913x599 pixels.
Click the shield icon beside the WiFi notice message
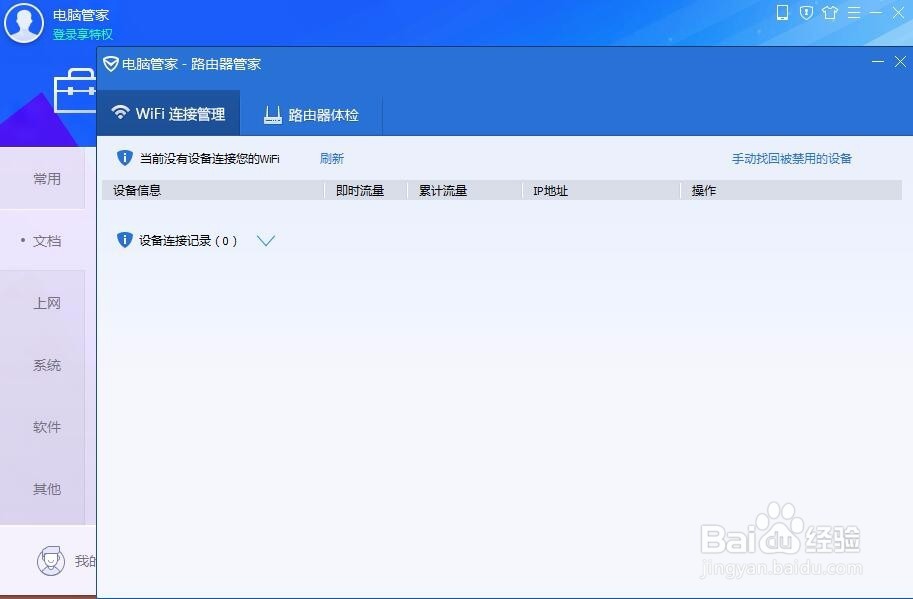click(124, 157)
